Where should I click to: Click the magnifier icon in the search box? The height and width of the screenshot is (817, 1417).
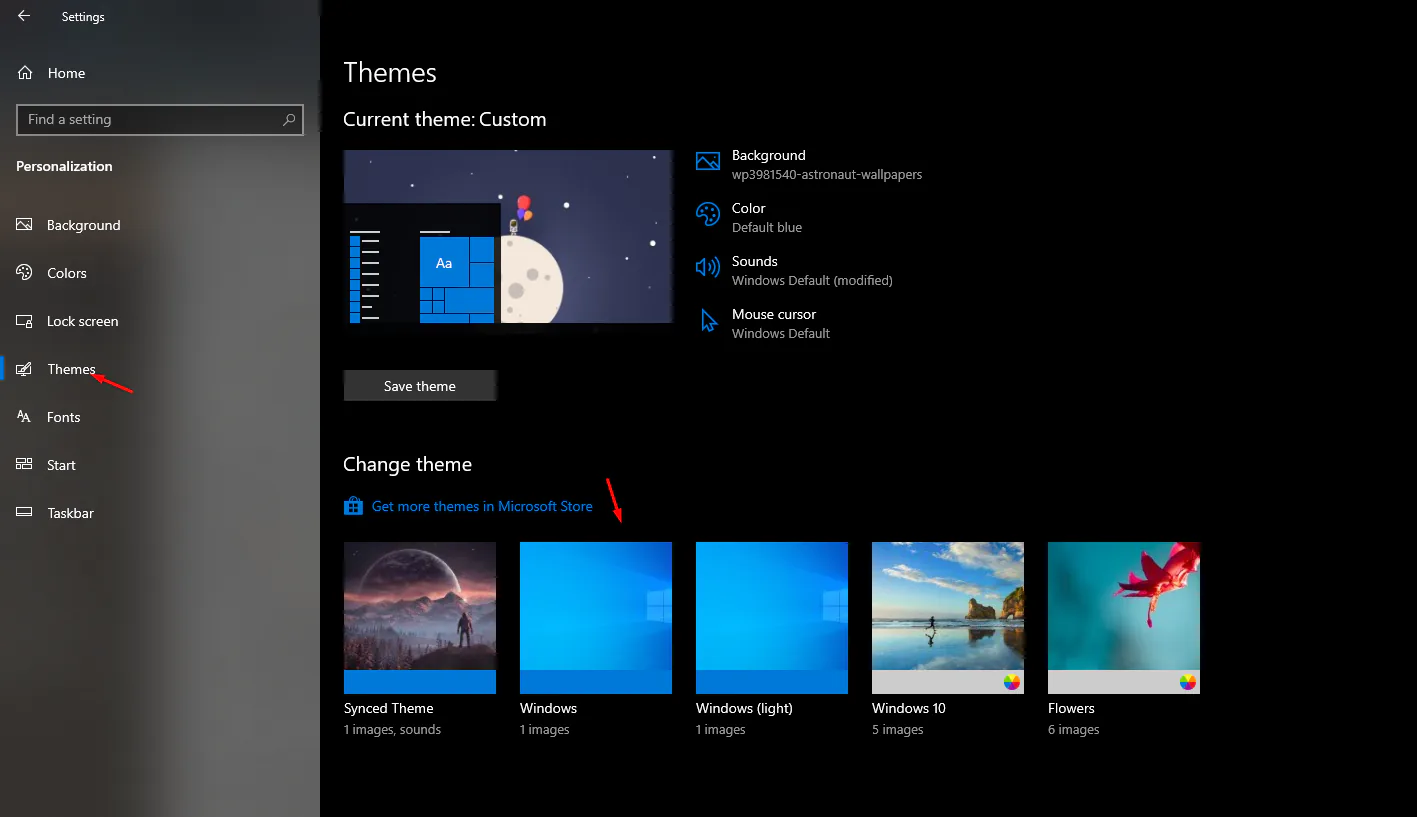pos(289,119)
